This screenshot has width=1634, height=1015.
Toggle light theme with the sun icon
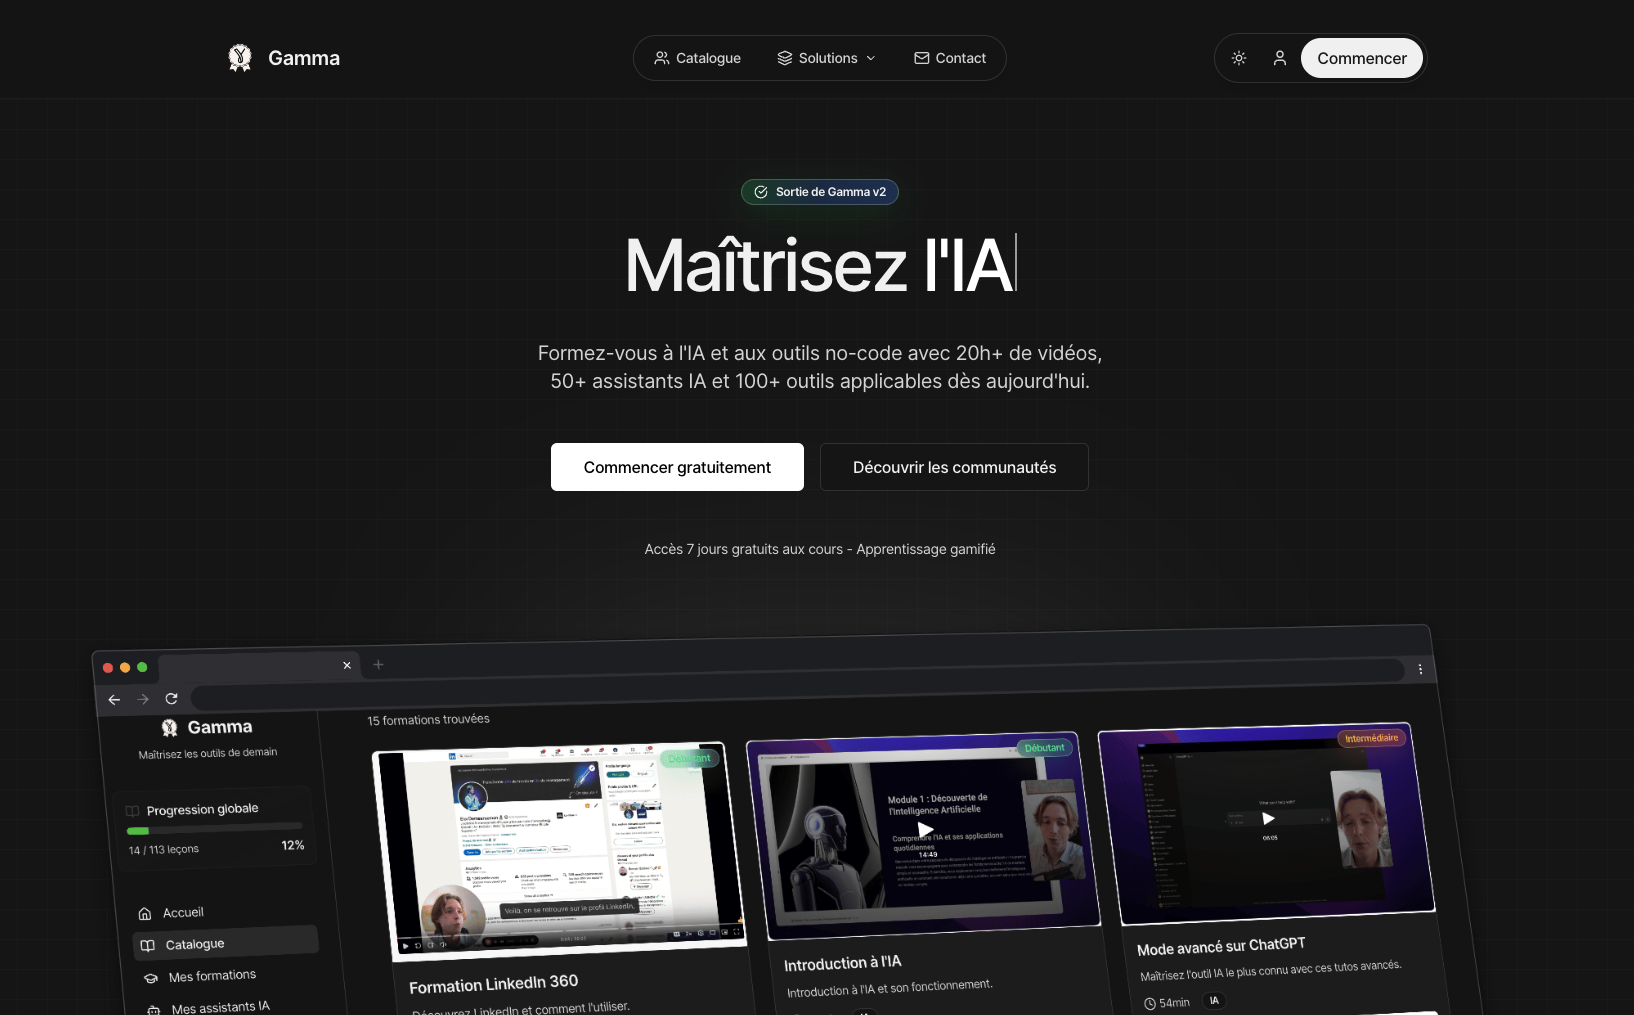(1239, 58)
